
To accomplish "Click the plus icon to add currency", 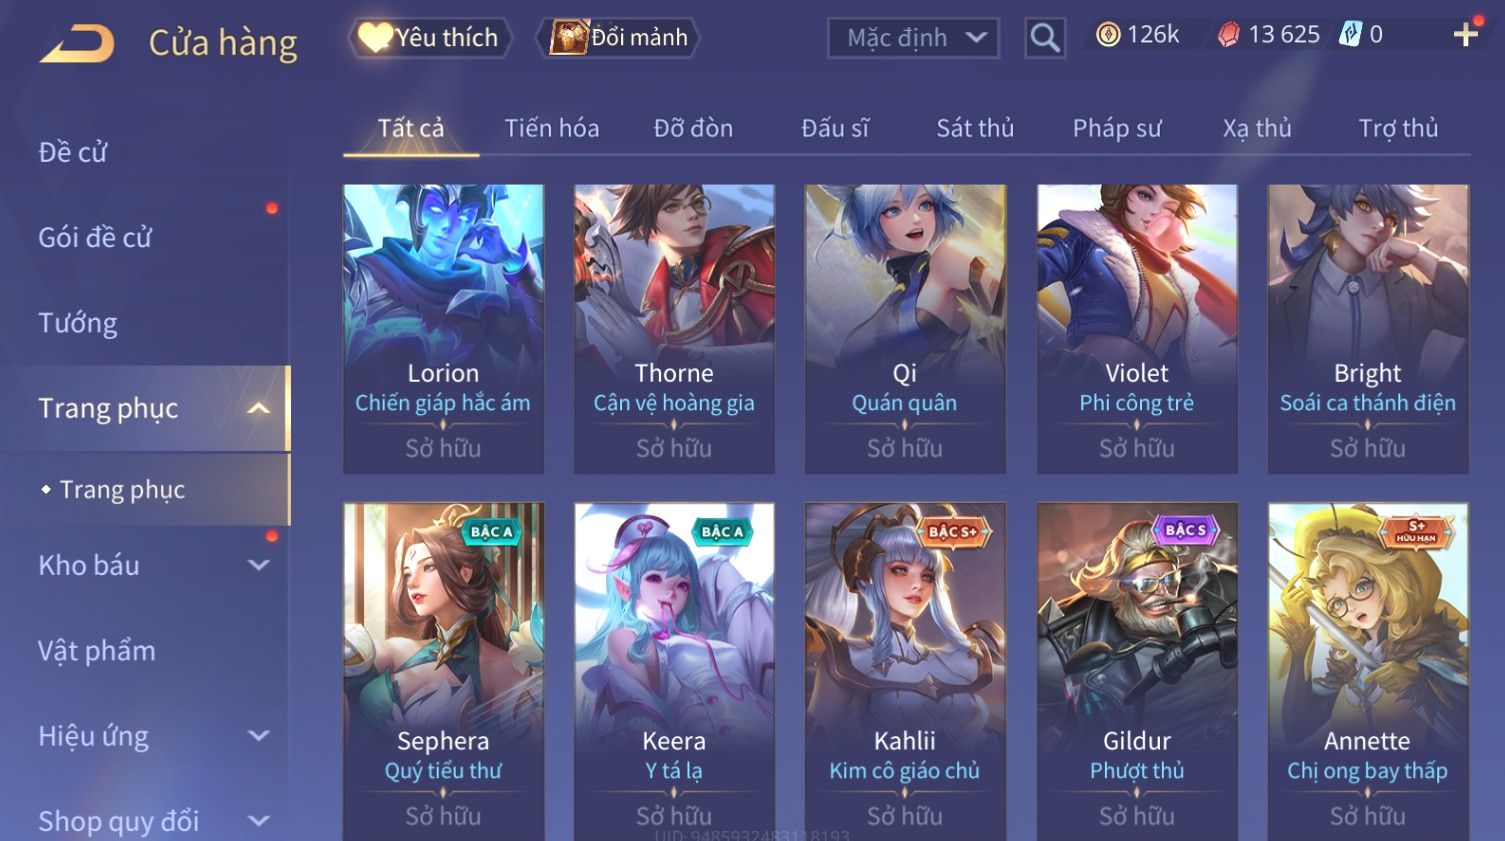I will 1466,35.
